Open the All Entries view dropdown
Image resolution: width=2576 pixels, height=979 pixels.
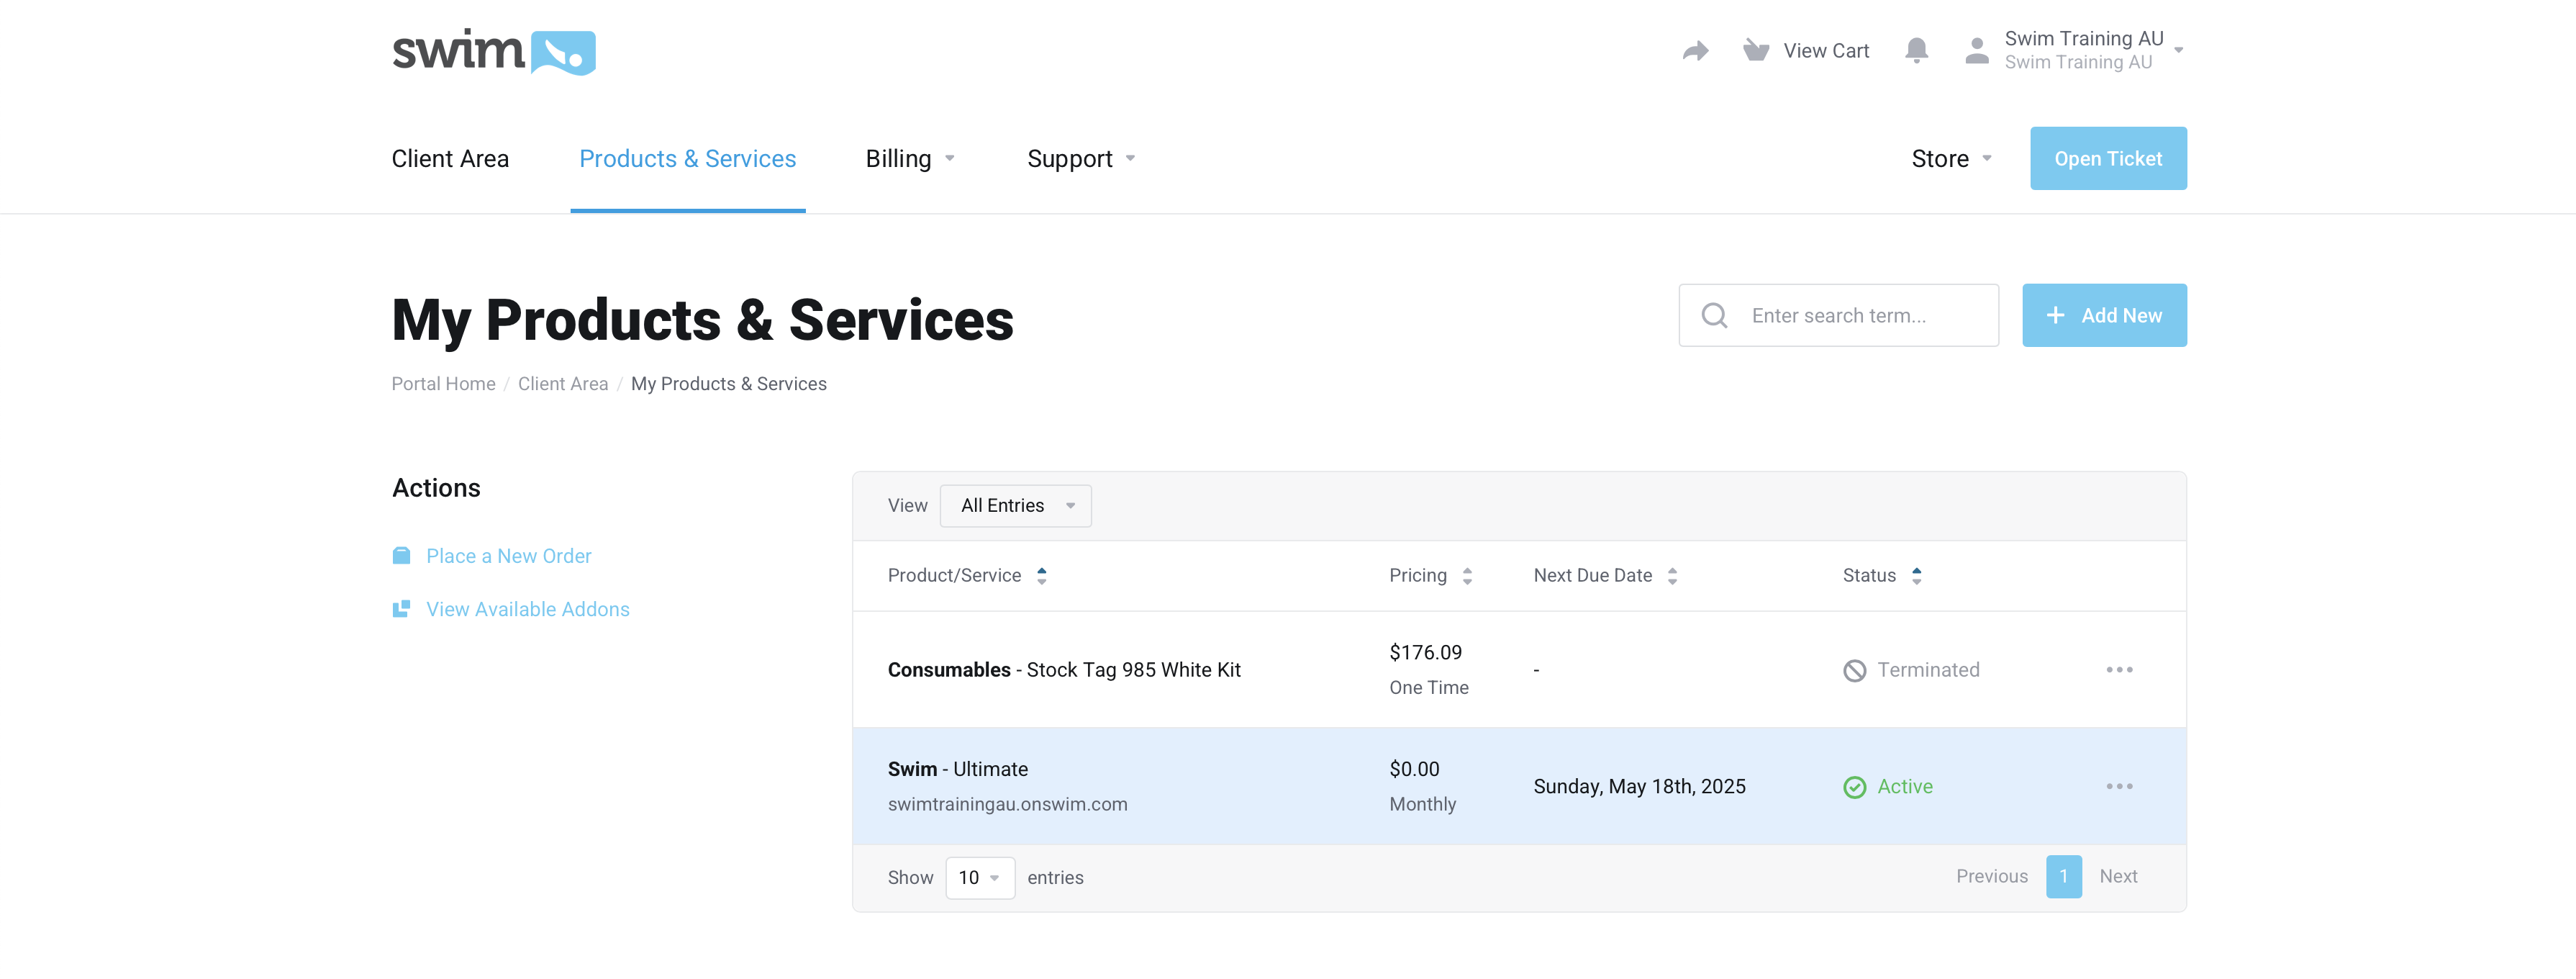(1015, 506)
